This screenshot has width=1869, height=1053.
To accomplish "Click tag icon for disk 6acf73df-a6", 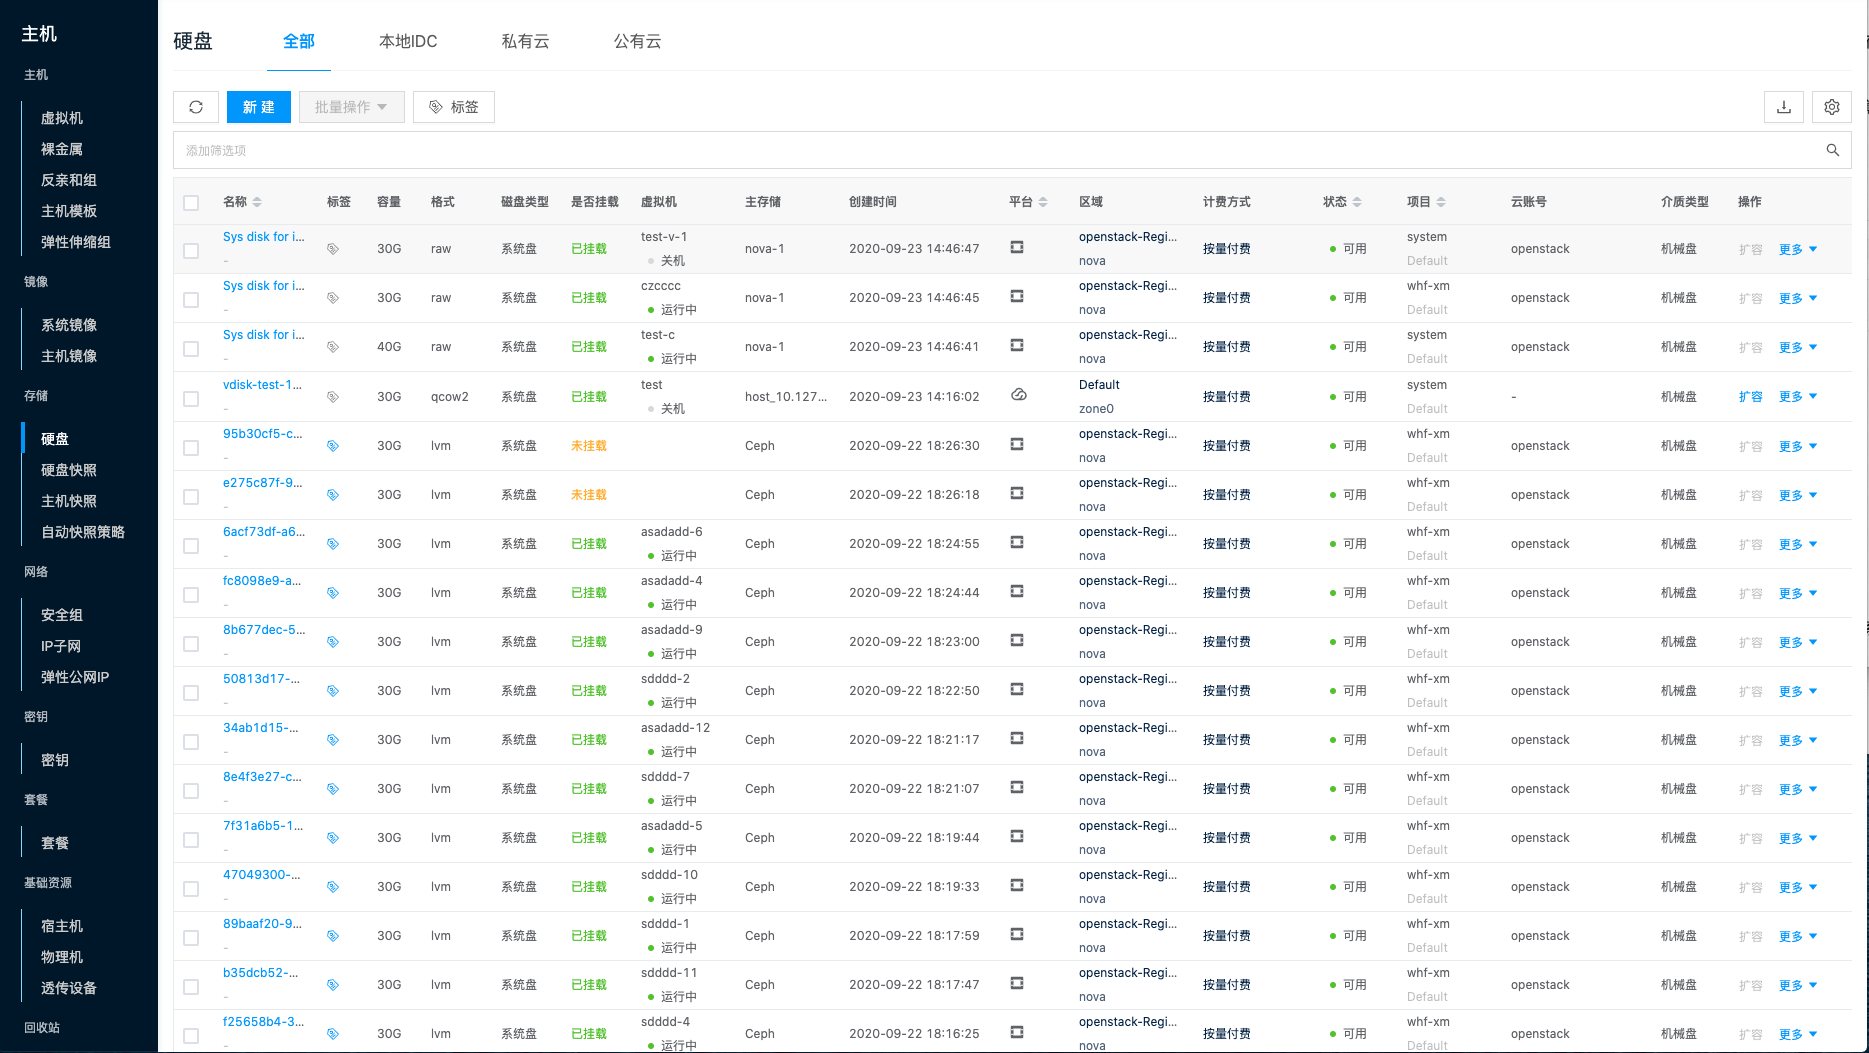I will pos(333,544).
